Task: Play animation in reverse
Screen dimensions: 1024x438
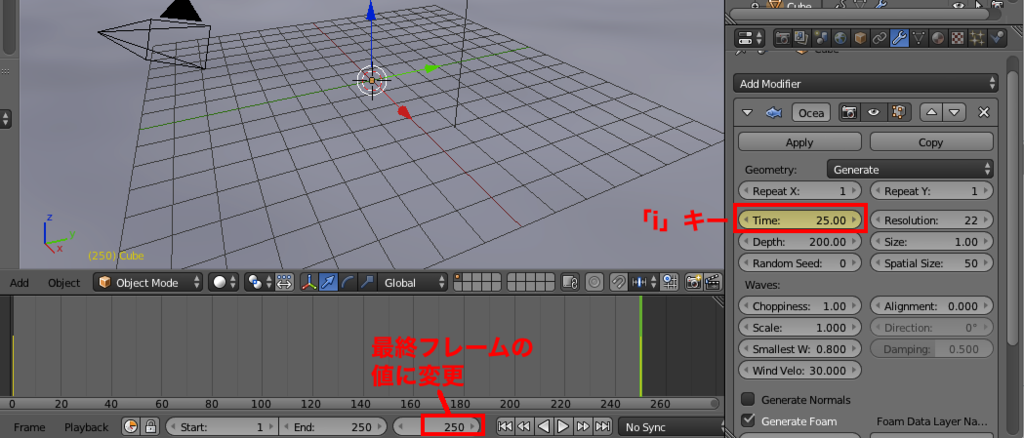Action: [545, 427]
